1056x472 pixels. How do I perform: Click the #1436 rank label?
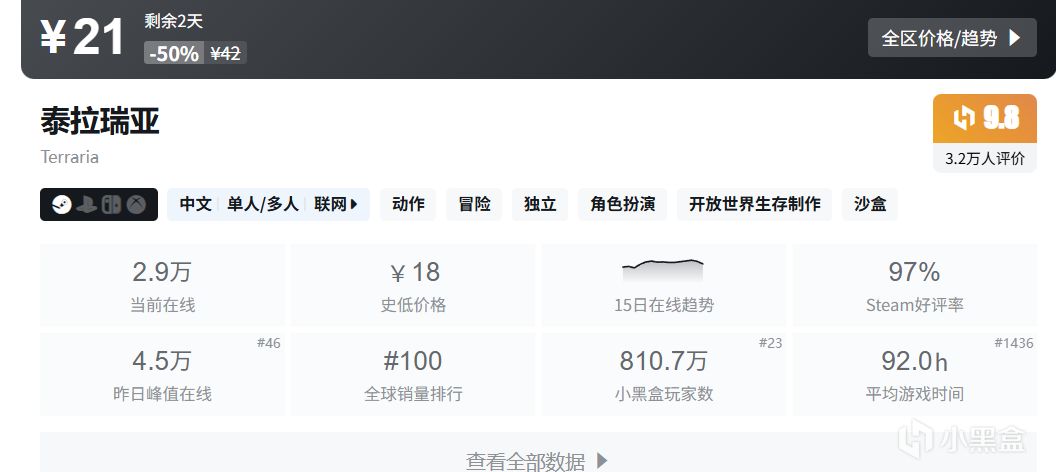tap(1014, 343)
